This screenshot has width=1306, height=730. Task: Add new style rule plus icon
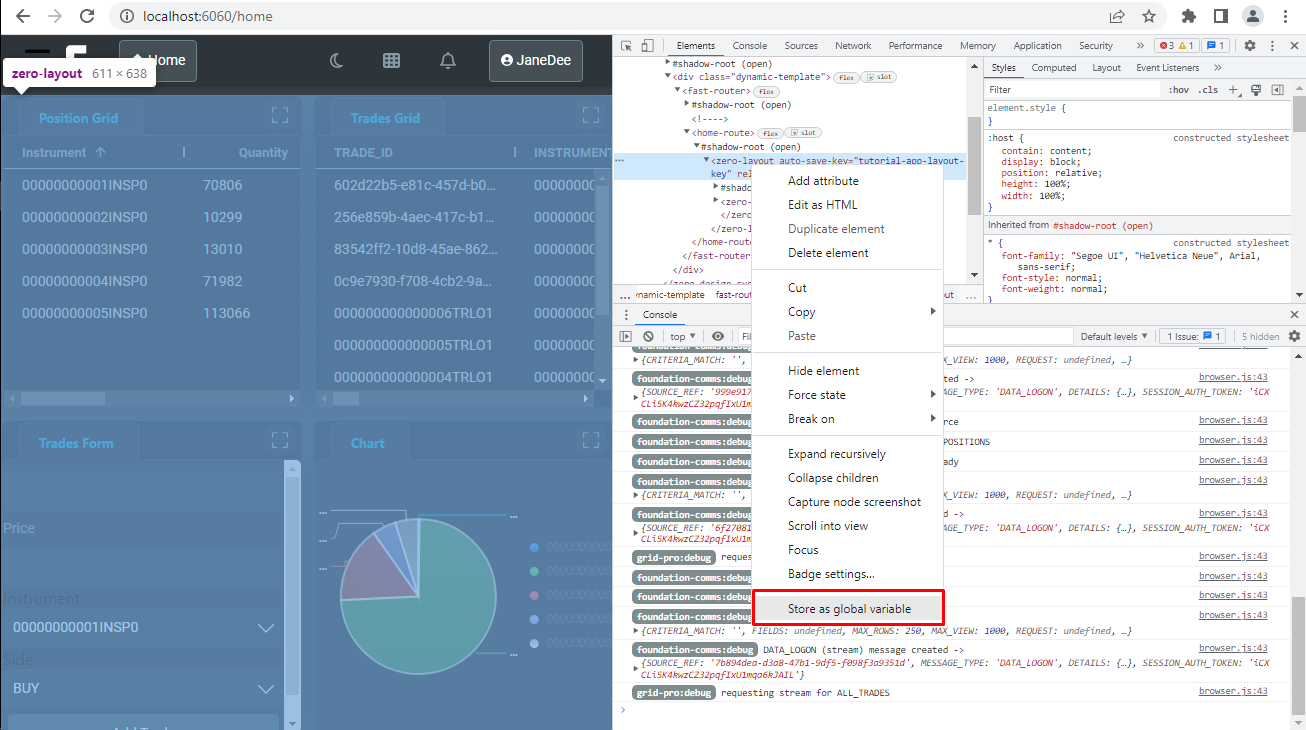(1233, 90)
